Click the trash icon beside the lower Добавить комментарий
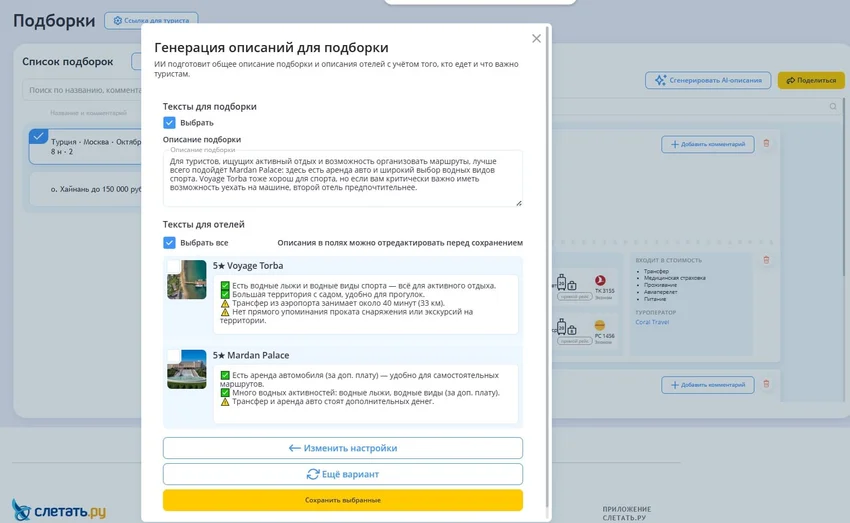Screen dimensions: 850x523 tap(766, 384)
